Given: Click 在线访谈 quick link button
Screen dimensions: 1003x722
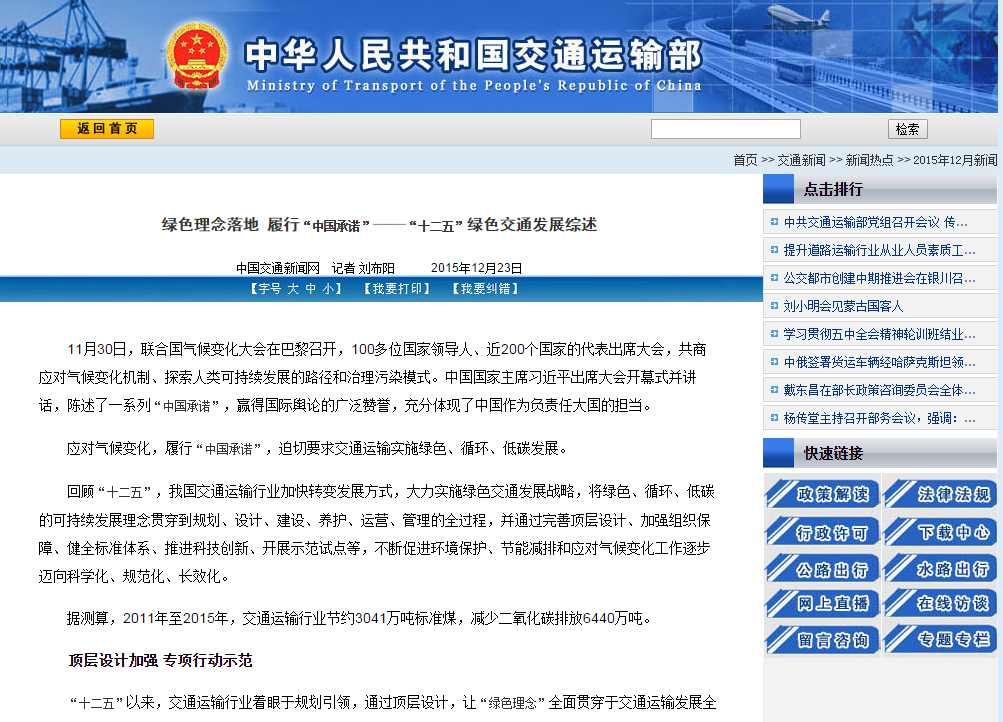Looking at the screenshot, I should 940,603.
